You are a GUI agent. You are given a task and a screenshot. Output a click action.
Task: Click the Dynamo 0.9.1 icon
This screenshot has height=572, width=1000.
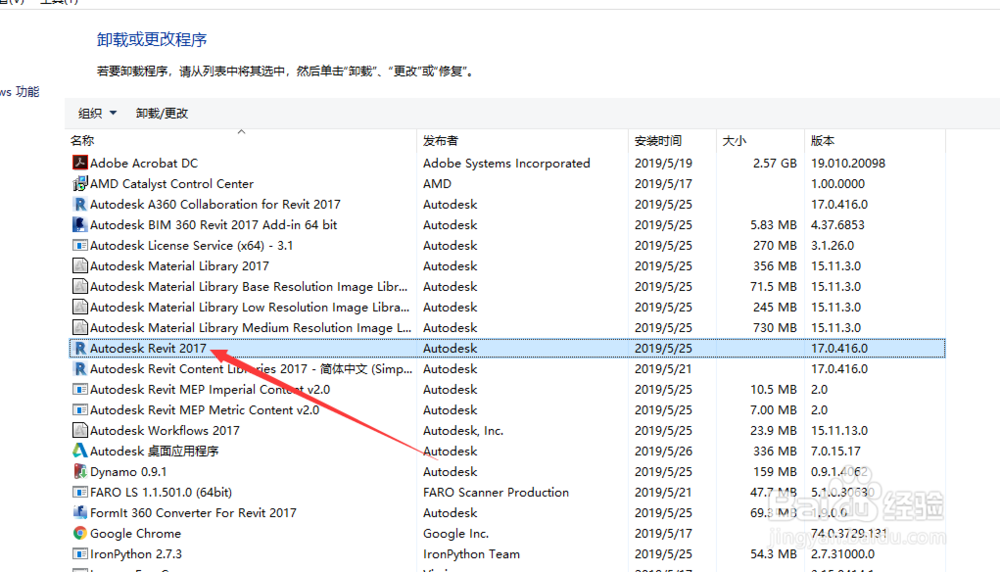click(x=80, y=471)
